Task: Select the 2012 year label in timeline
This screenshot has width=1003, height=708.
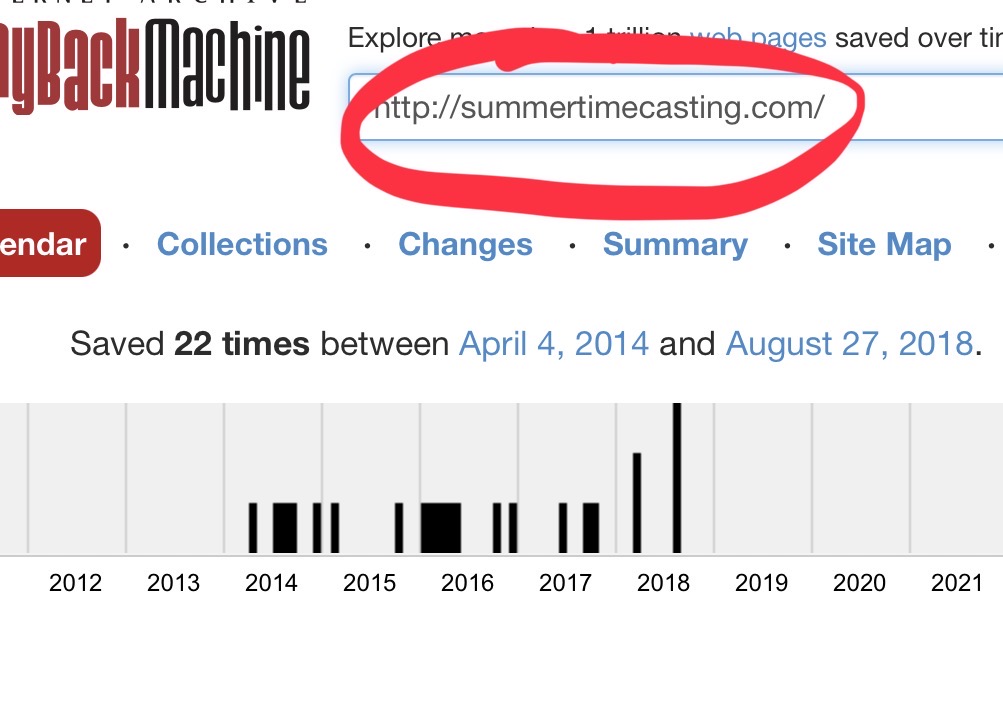Action: pyautogui.click(x=76, y=582)
